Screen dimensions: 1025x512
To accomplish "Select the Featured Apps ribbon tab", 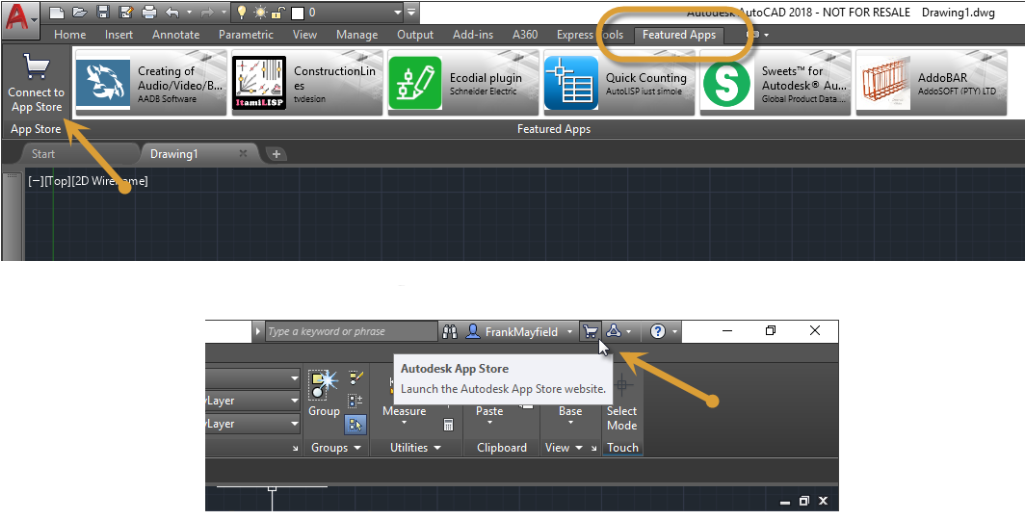I will (x=679, y=35).
